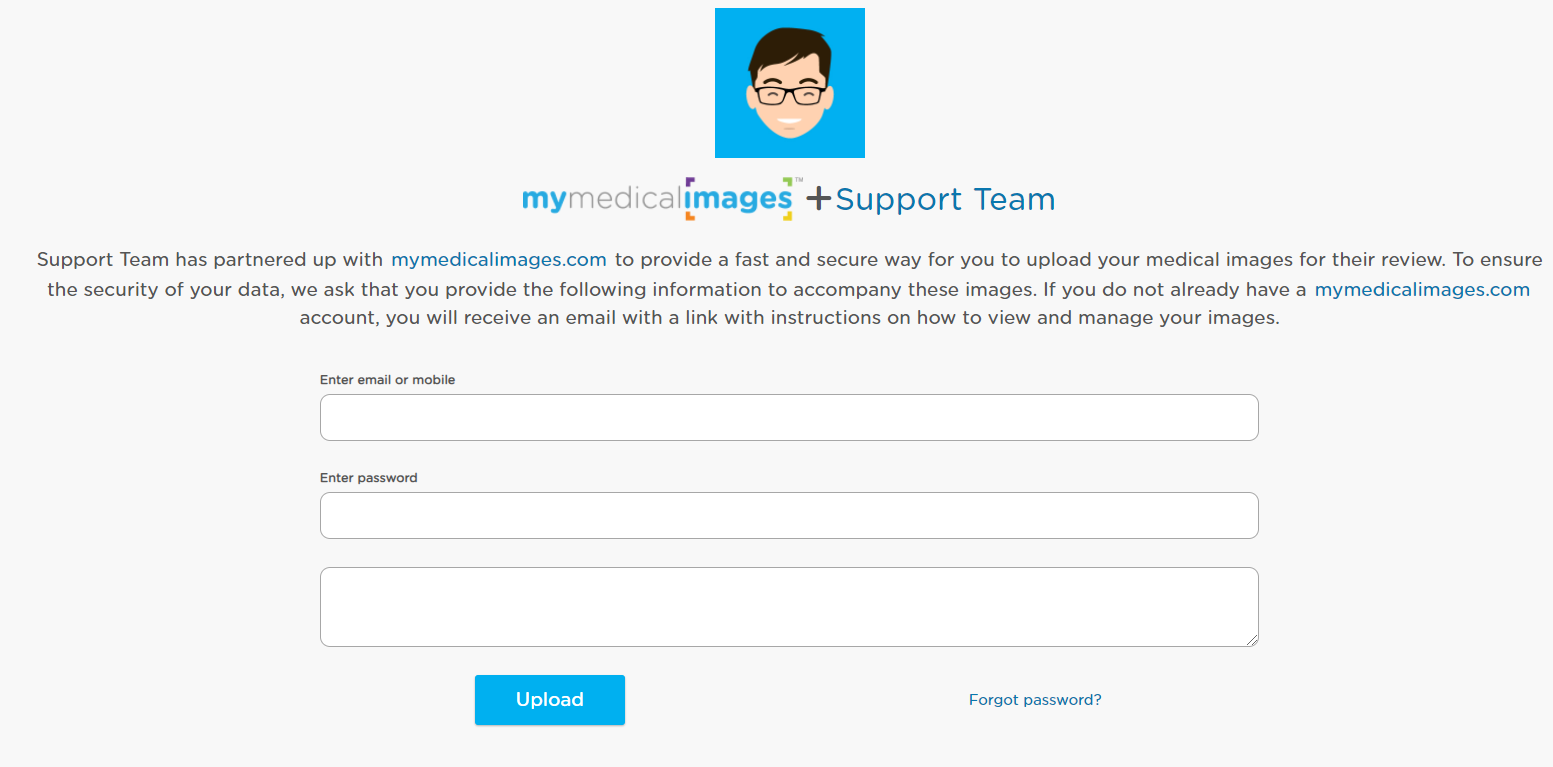Click the 'Support Team' heading

[x=945, y=199]
